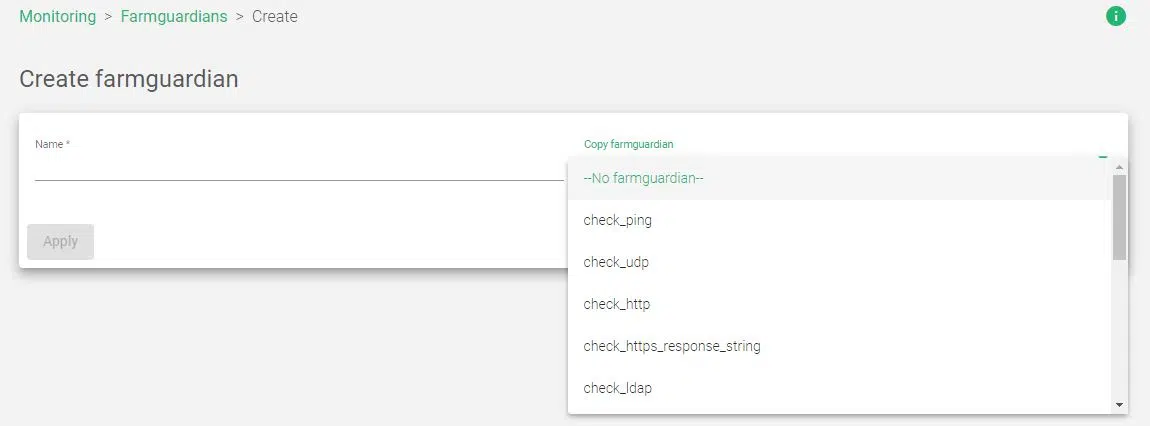
Task: Choose check_ping from the list
Action: coord(617,220)
